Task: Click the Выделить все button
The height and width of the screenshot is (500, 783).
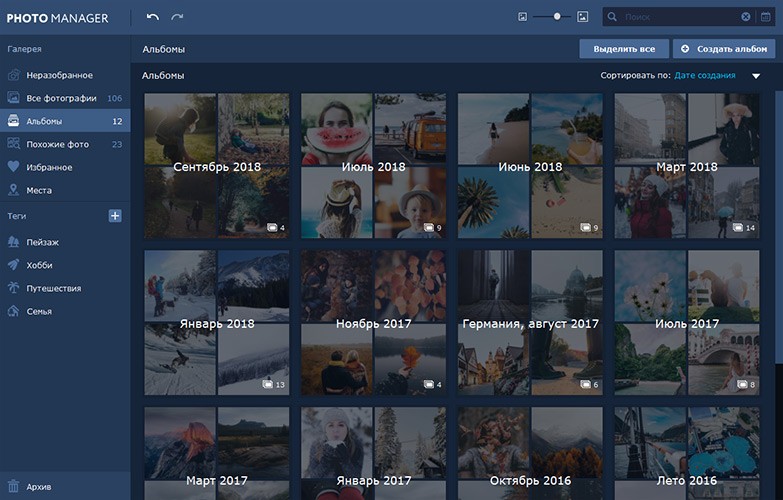Action: point(624,49)
